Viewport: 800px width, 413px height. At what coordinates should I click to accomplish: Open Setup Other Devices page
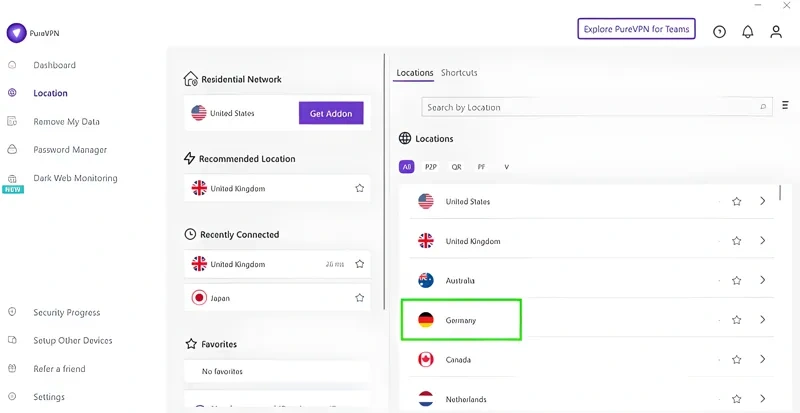click(x=72, y=341)
